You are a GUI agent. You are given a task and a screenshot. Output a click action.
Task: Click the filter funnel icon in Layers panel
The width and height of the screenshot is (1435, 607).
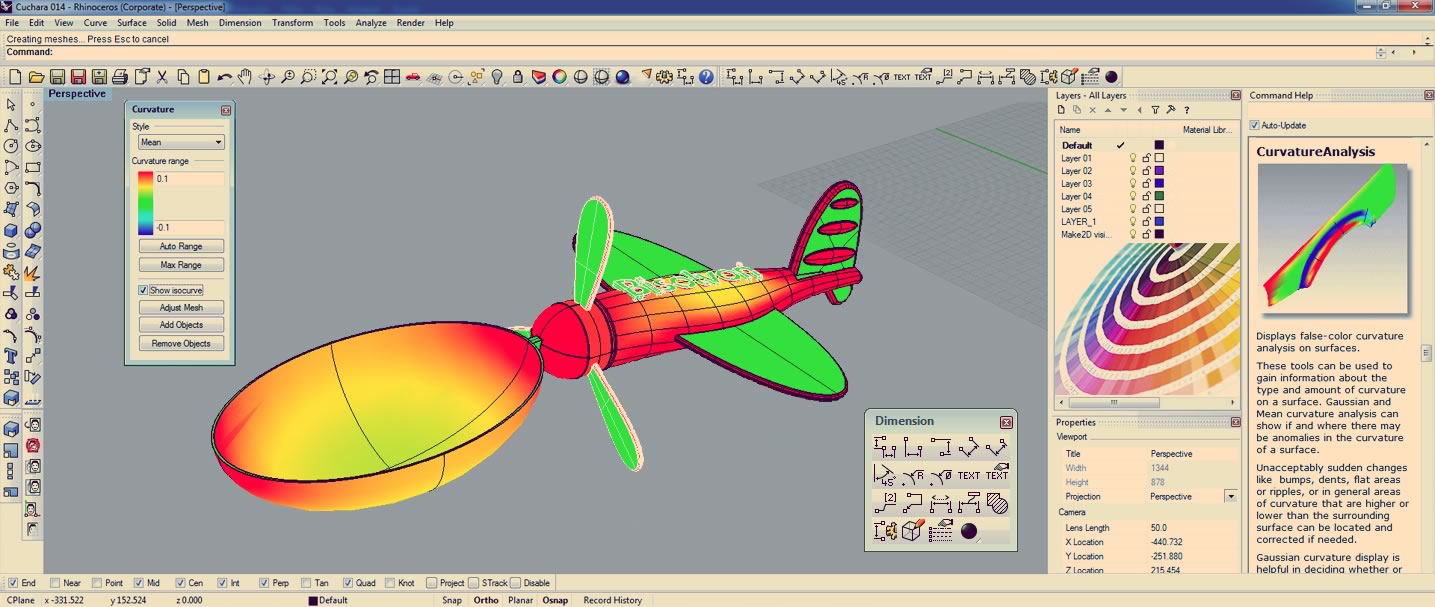pyautogui.click(x=1155, y=110)
